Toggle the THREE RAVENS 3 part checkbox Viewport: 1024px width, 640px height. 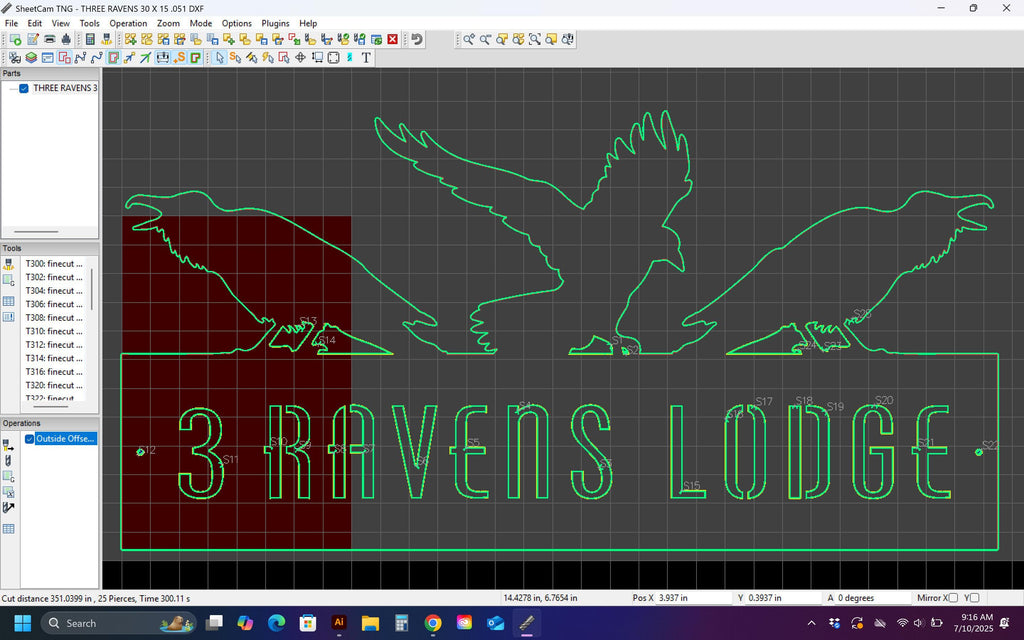(x=24, y=88)
